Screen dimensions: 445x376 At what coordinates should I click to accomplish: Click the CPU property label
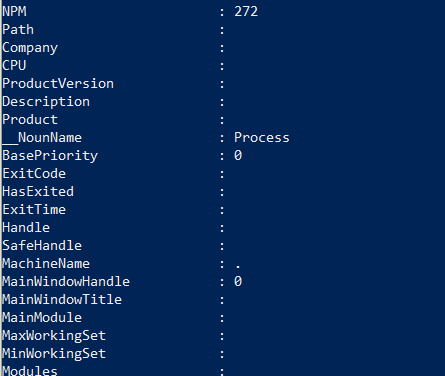(14, 66)
